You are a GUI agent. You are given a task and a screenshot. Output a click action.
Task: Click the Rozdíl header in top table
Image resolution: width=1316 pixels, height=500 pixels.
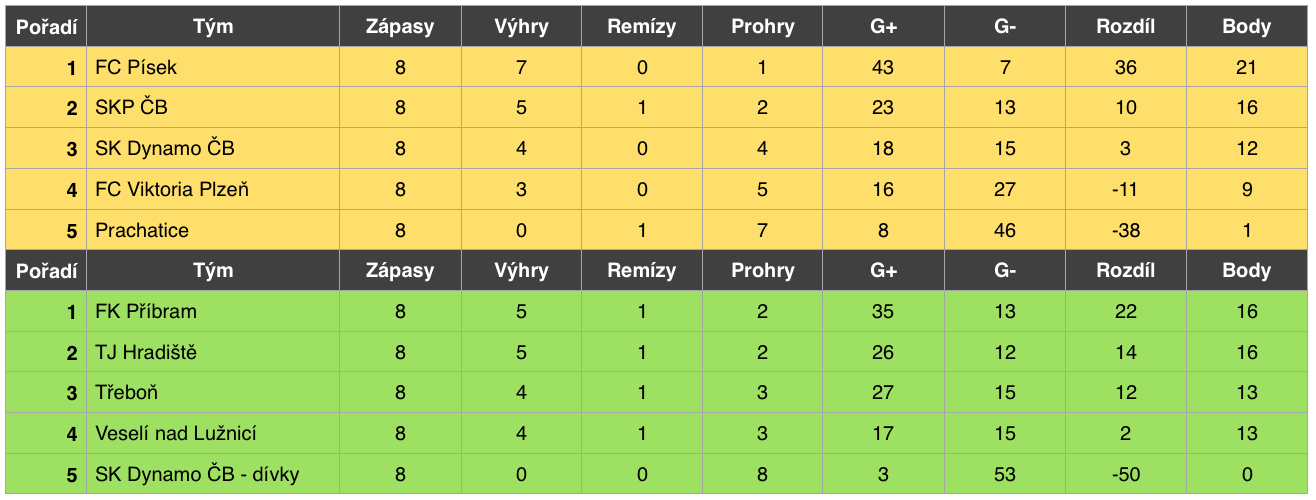coord(1126,26)
